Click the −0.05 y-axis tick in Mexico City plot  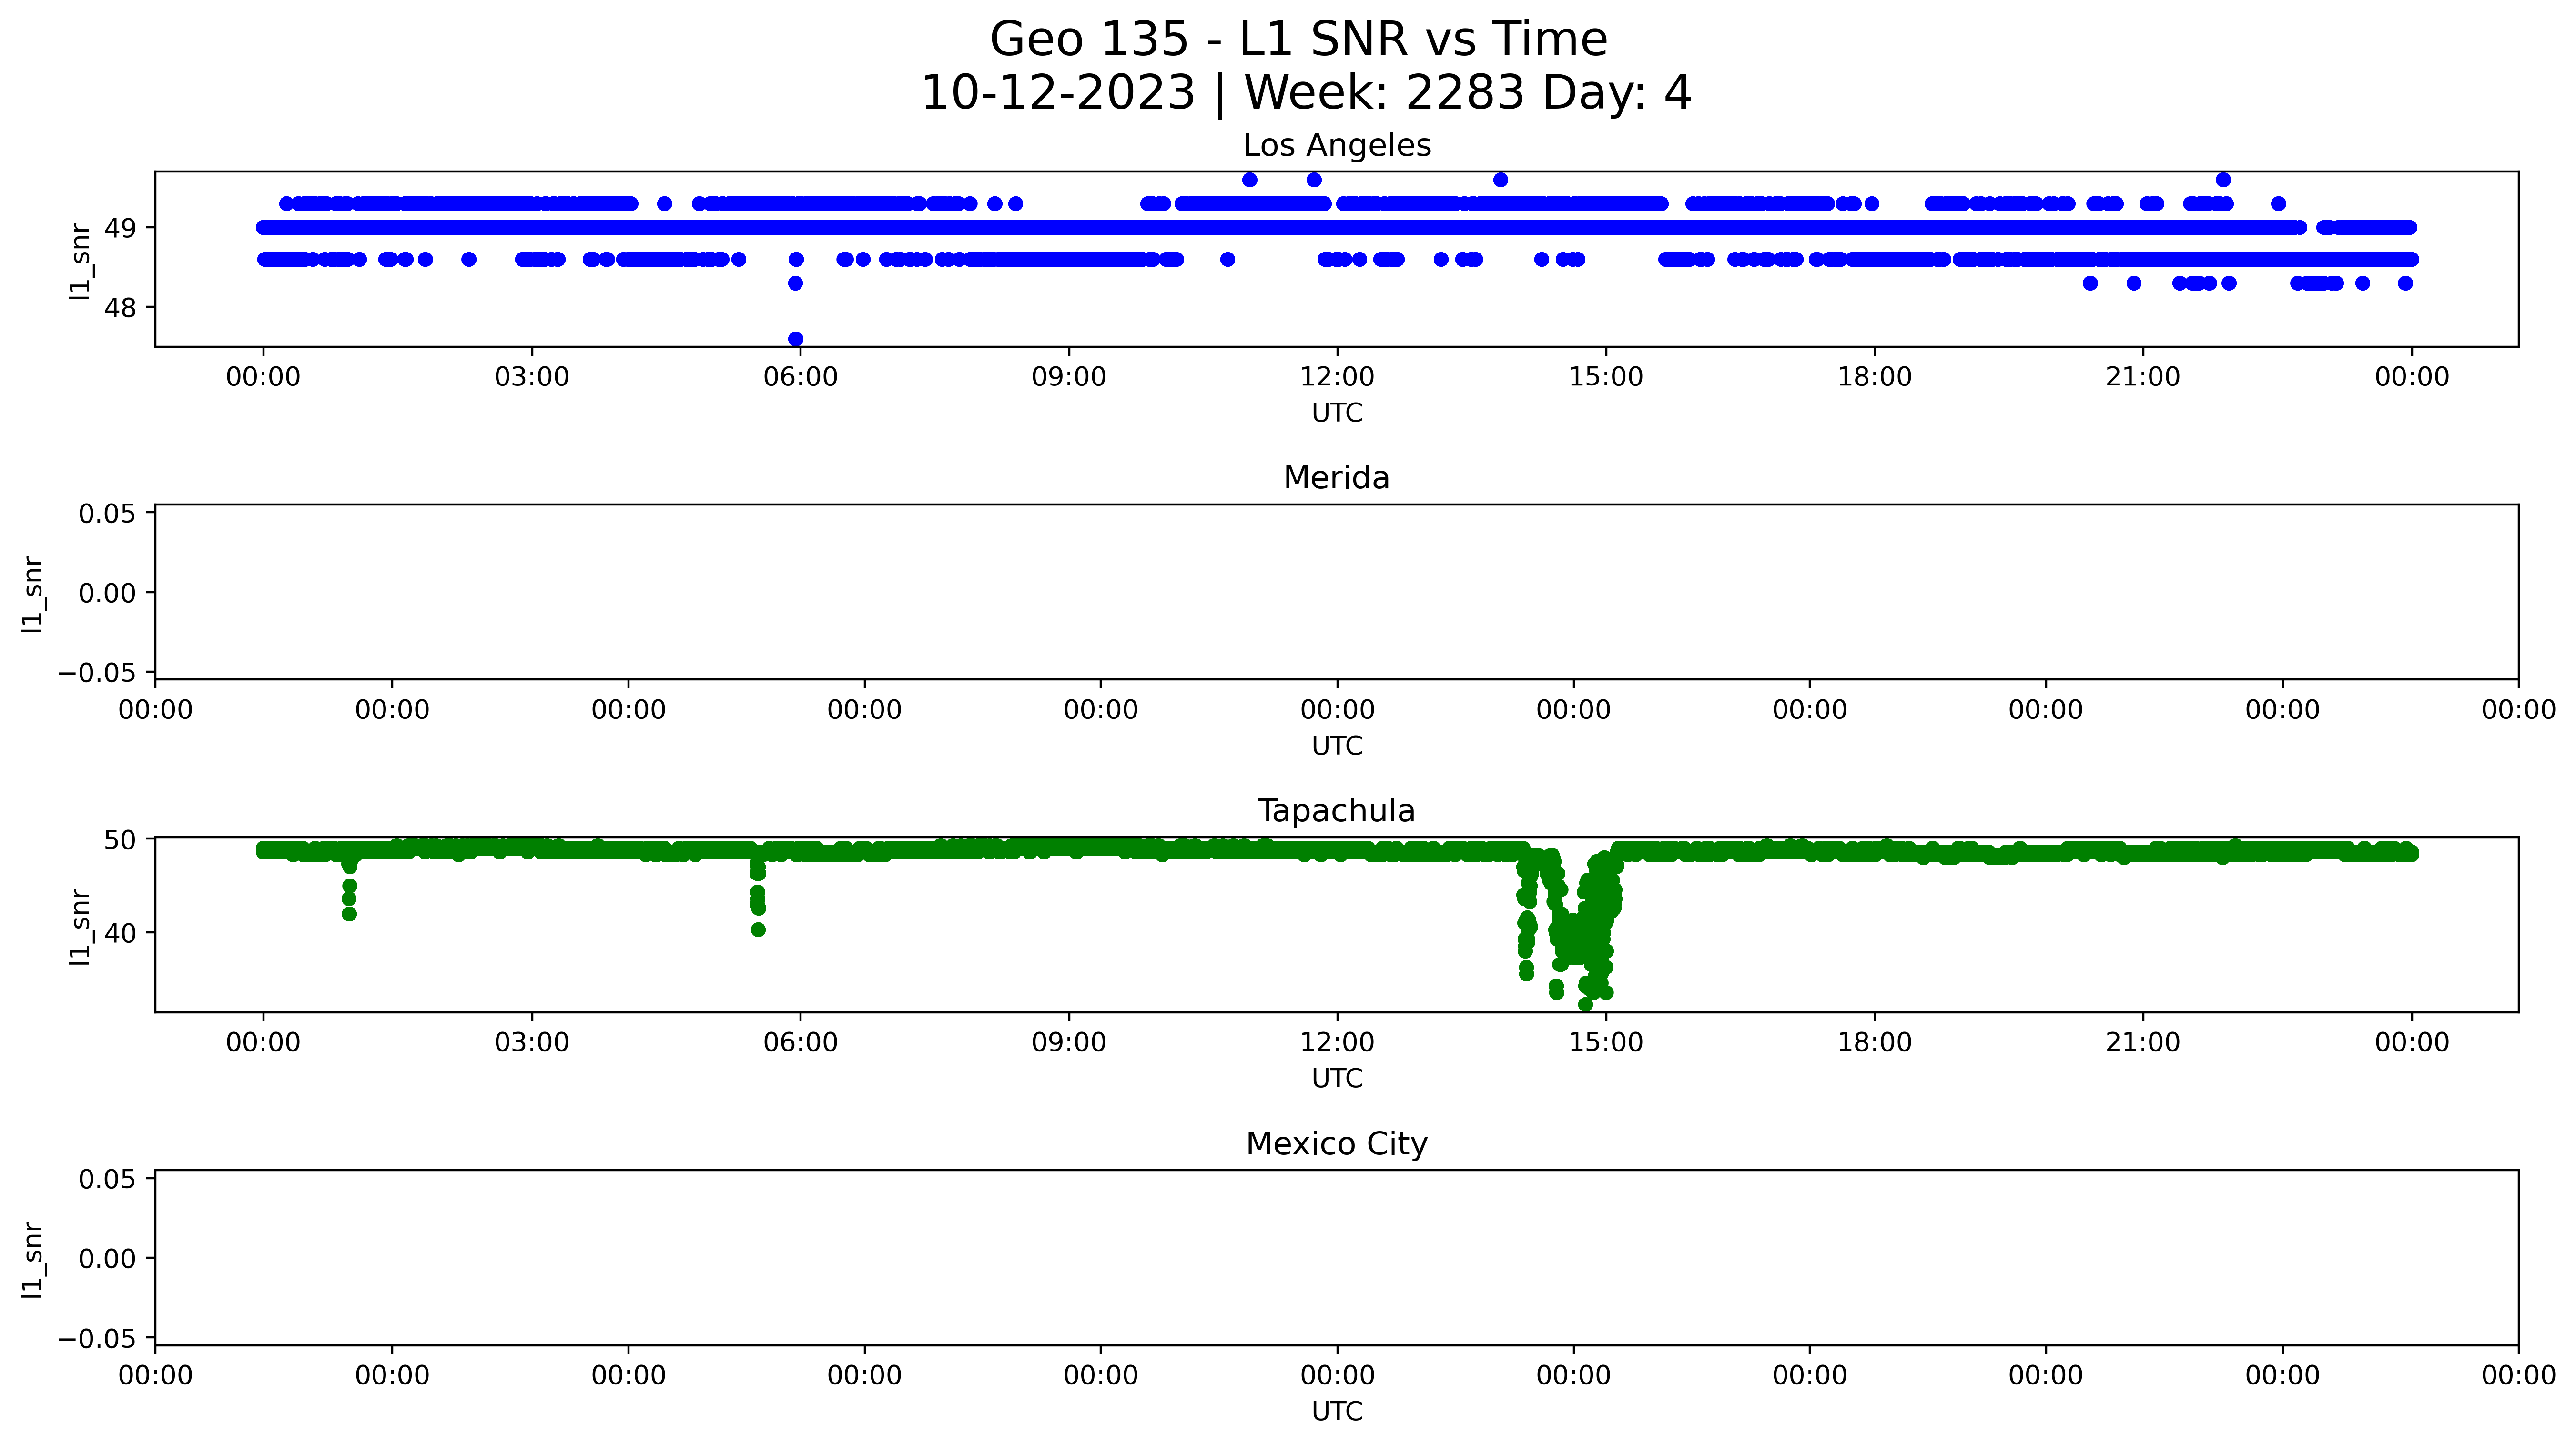[98, 1338]
